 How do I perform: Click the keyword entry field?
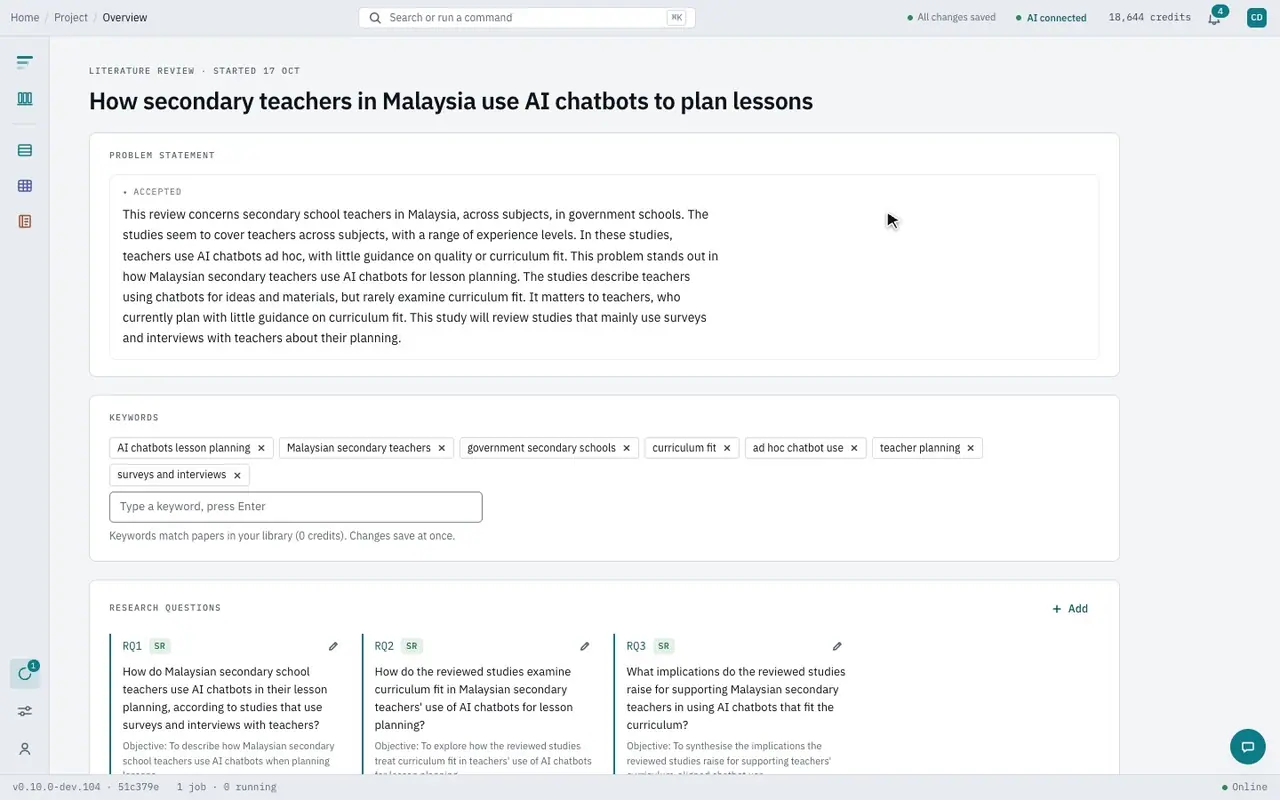296,507
